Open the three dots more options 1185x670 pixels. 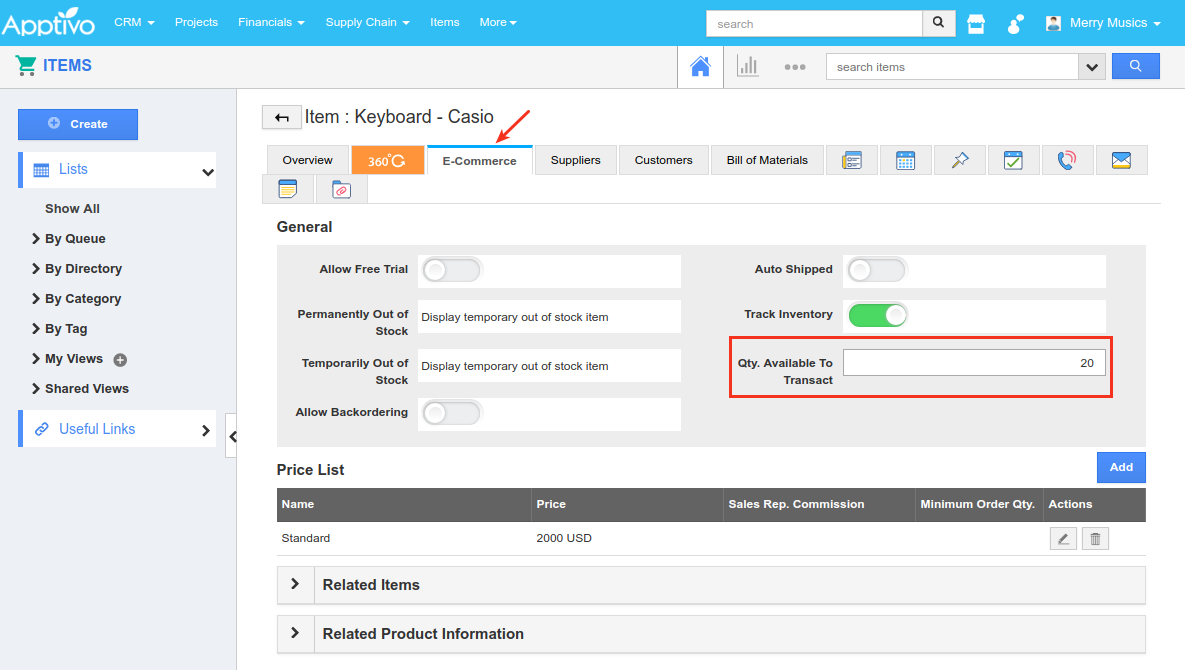794,66
